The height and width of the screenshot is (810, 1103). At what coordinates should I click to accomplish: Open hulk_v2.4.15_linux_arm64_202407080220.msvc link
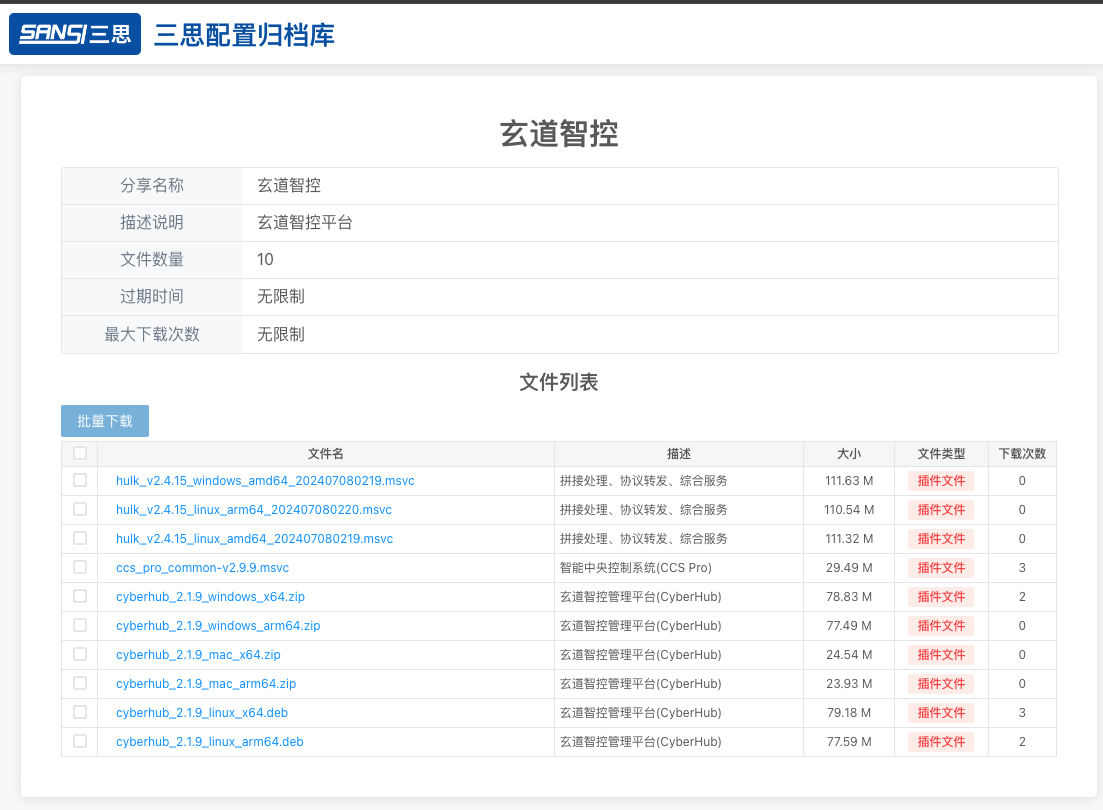pyautogui.click(x=254, y=510)
